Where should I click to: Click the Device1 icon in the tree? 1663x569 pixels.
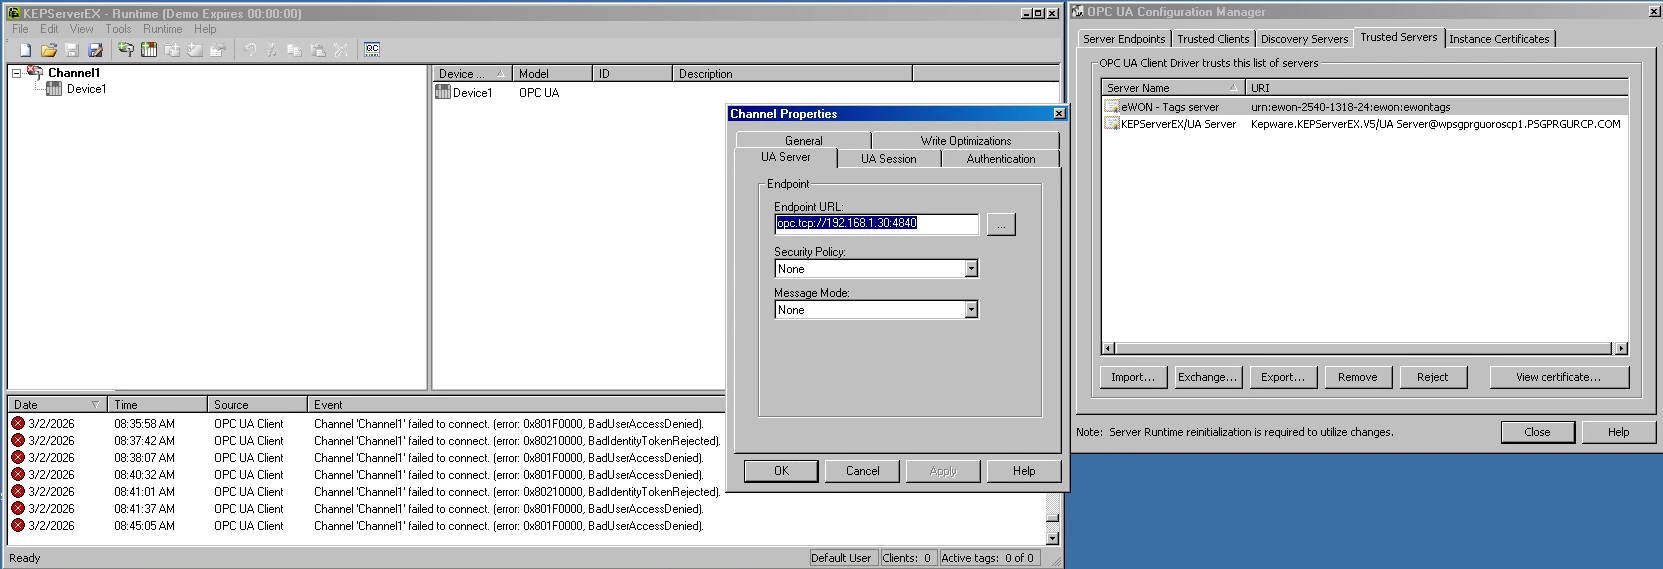click(x=54, y=89)
